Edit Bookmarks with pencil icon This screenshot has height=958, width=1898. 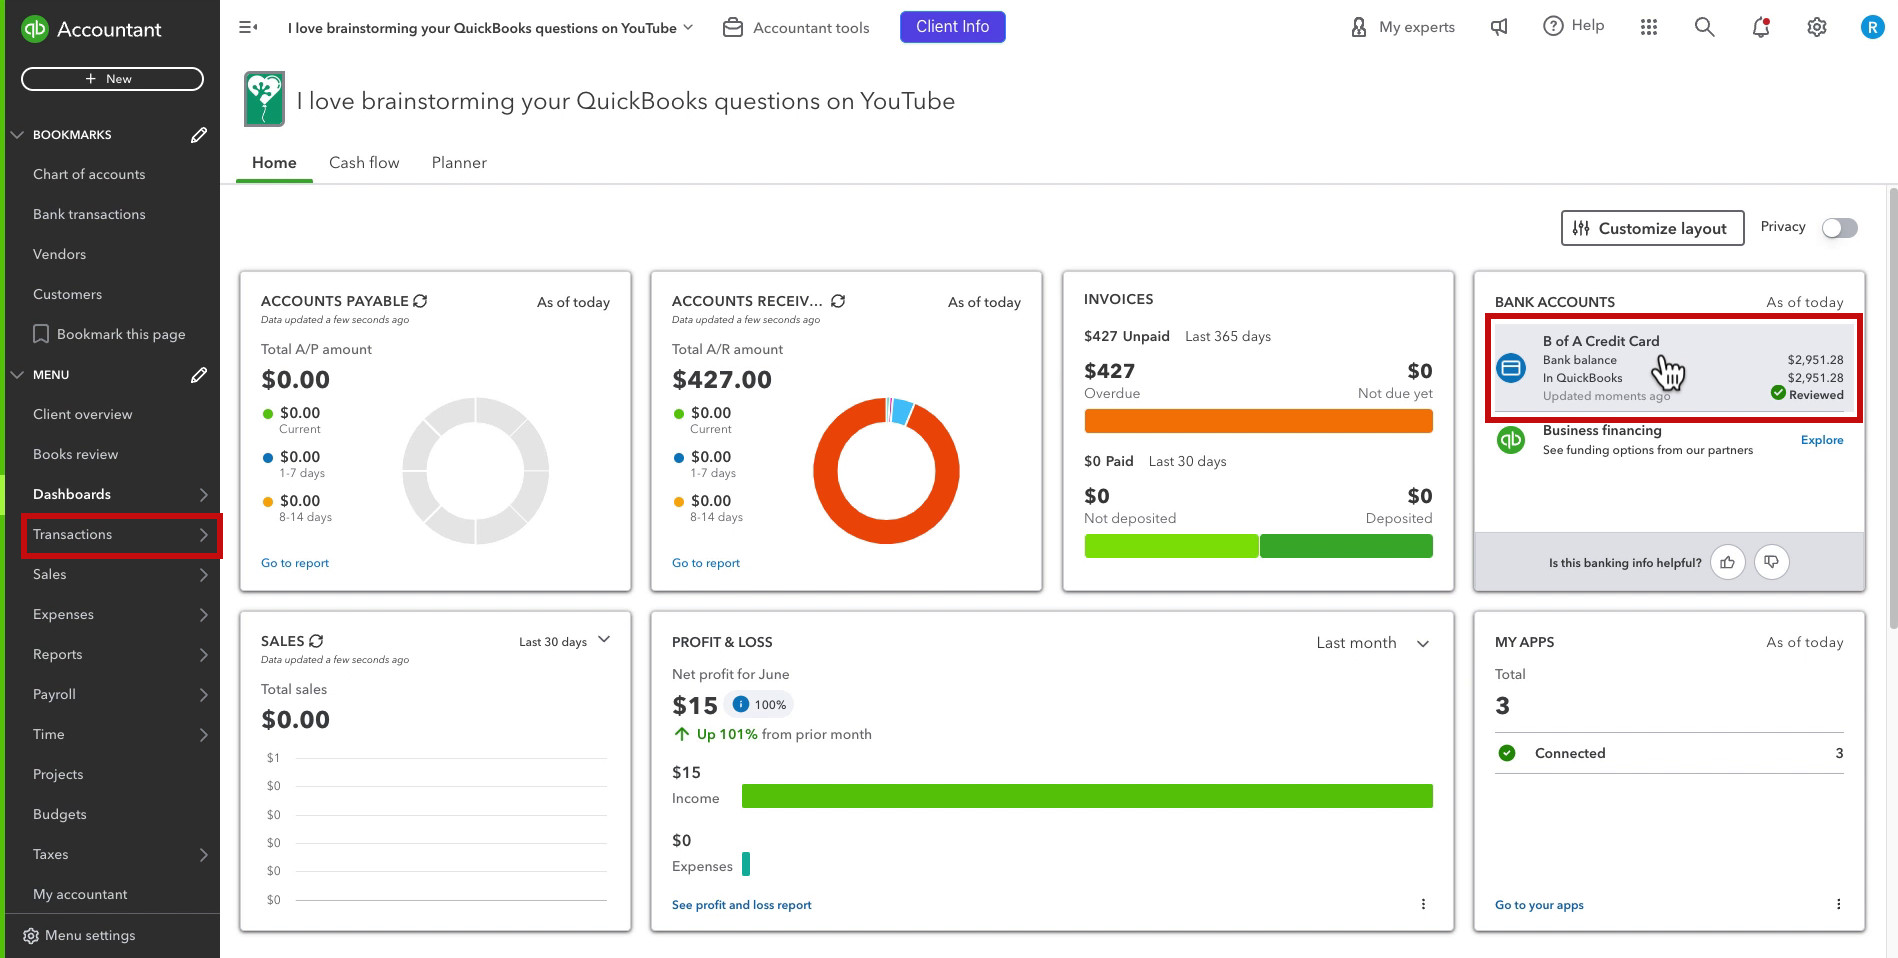199,134
